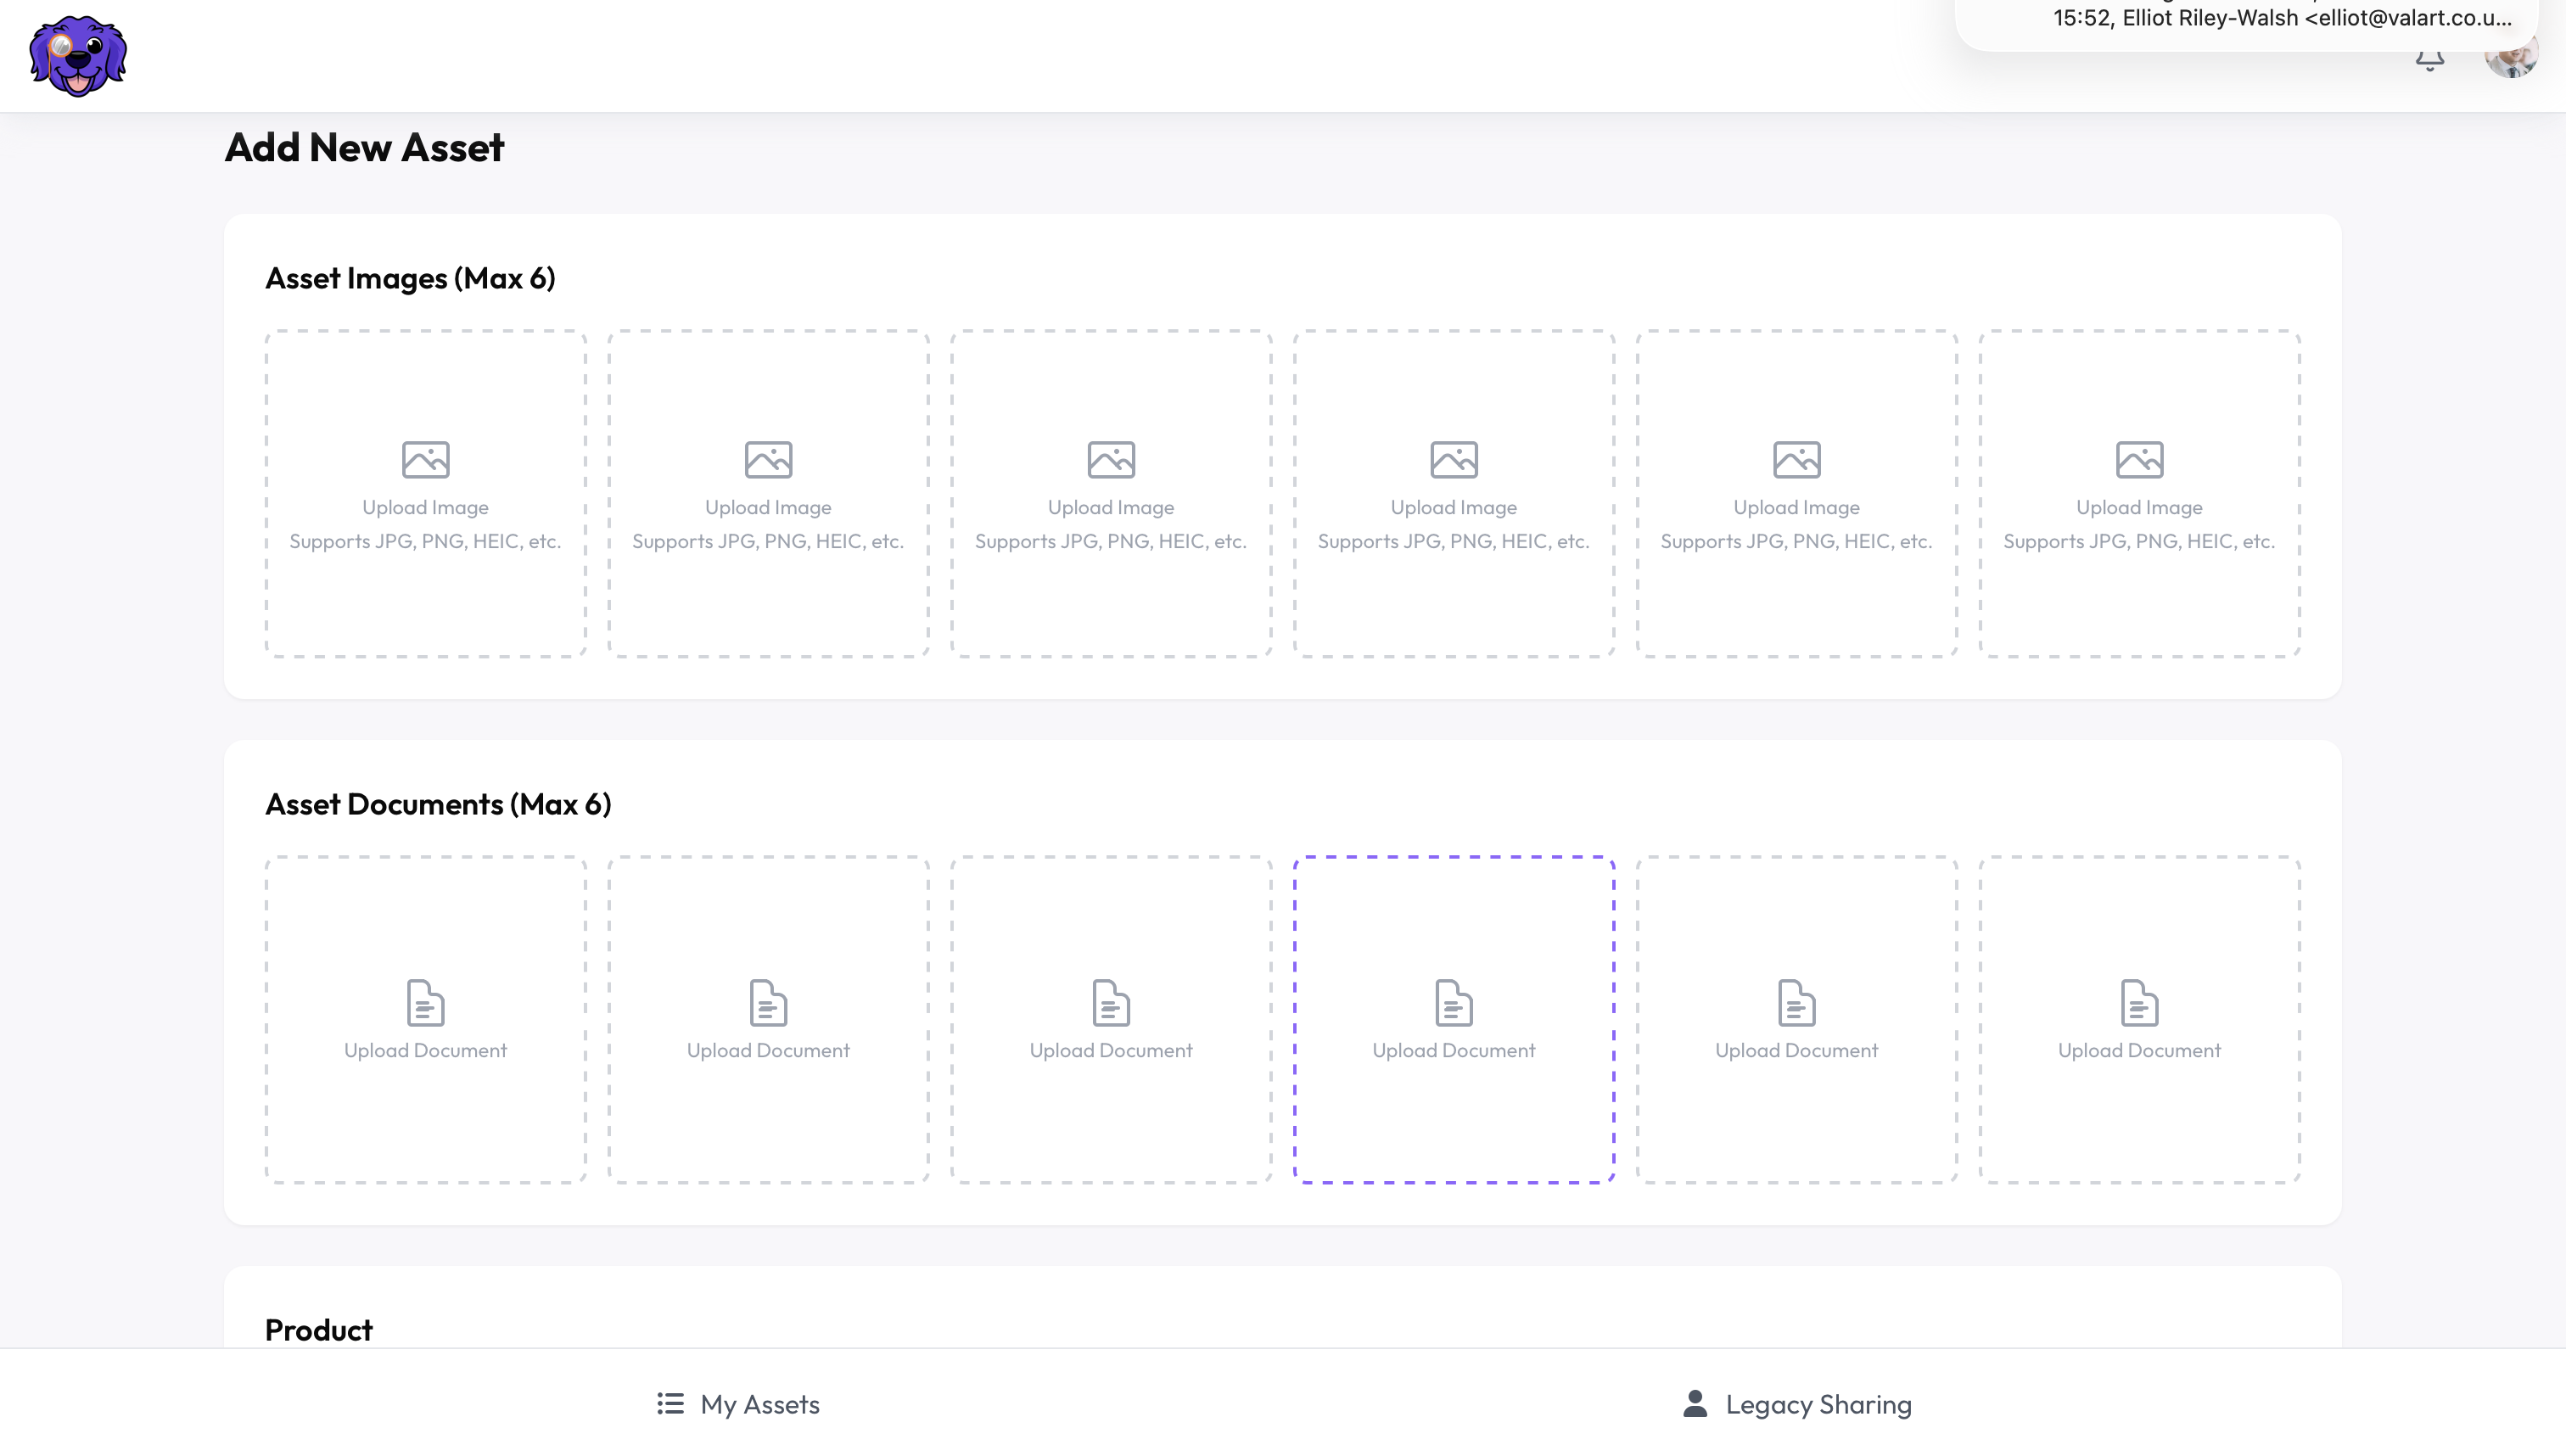Viewport: 2566px width, 1456px height.
Task: Upload a document in the third slot
Action: tap(1110, 1020)
